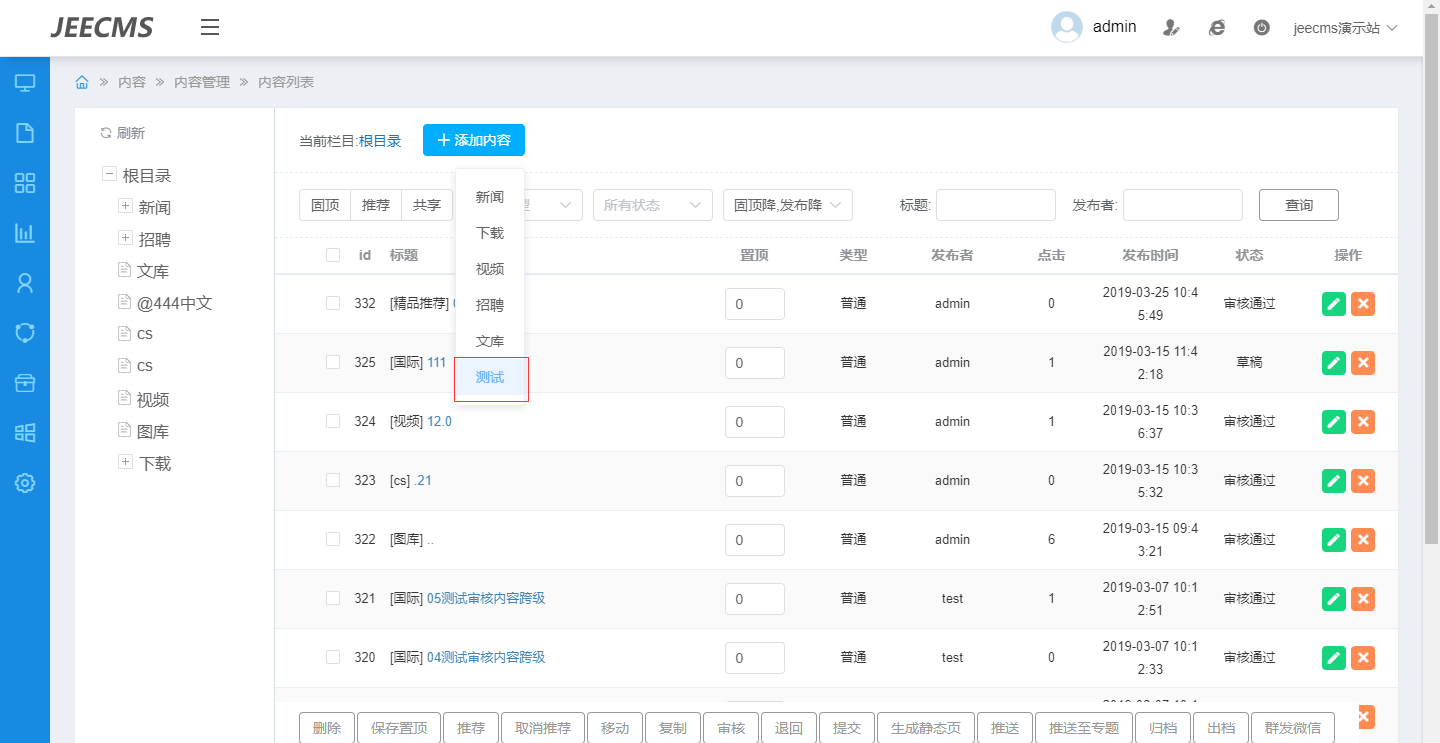Select 测试 from the add content menu

(x=490, y=378)
